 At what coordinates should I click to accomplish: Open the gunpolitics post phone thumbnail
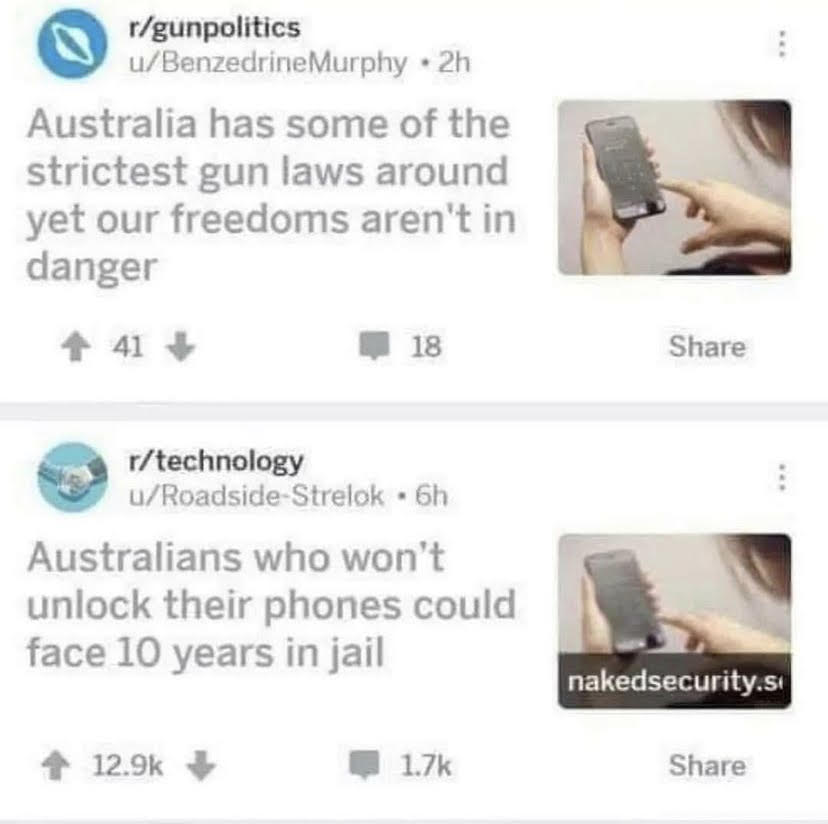coord(674,187)
